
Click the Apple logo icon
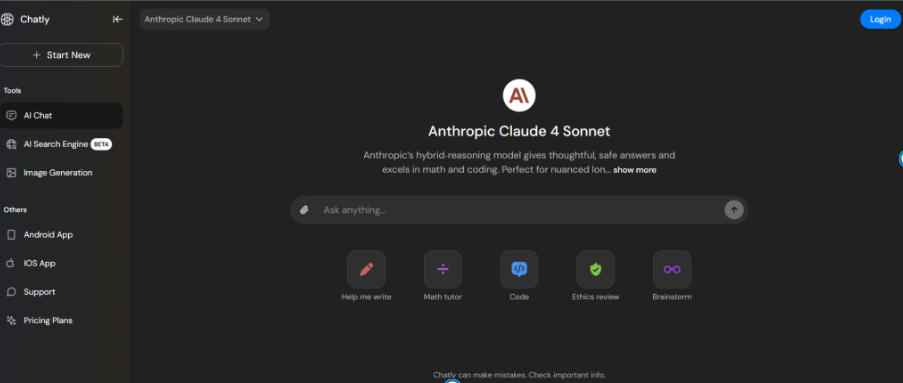click(x=10, y=263)
